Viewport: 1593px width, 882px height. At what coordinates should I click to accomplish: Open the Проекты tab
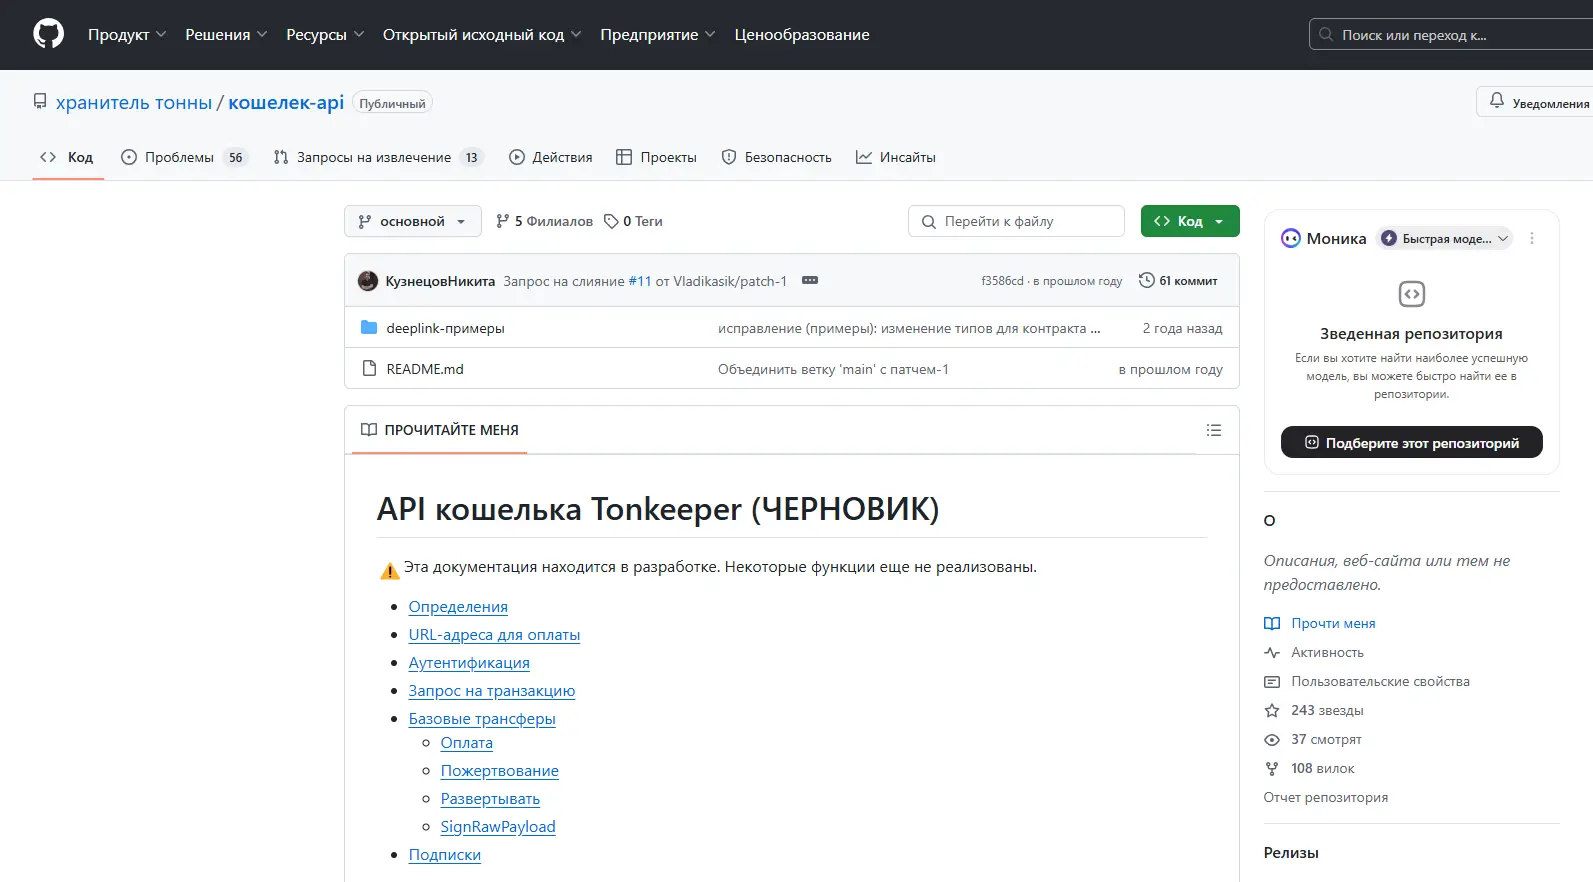pos(656,157)
